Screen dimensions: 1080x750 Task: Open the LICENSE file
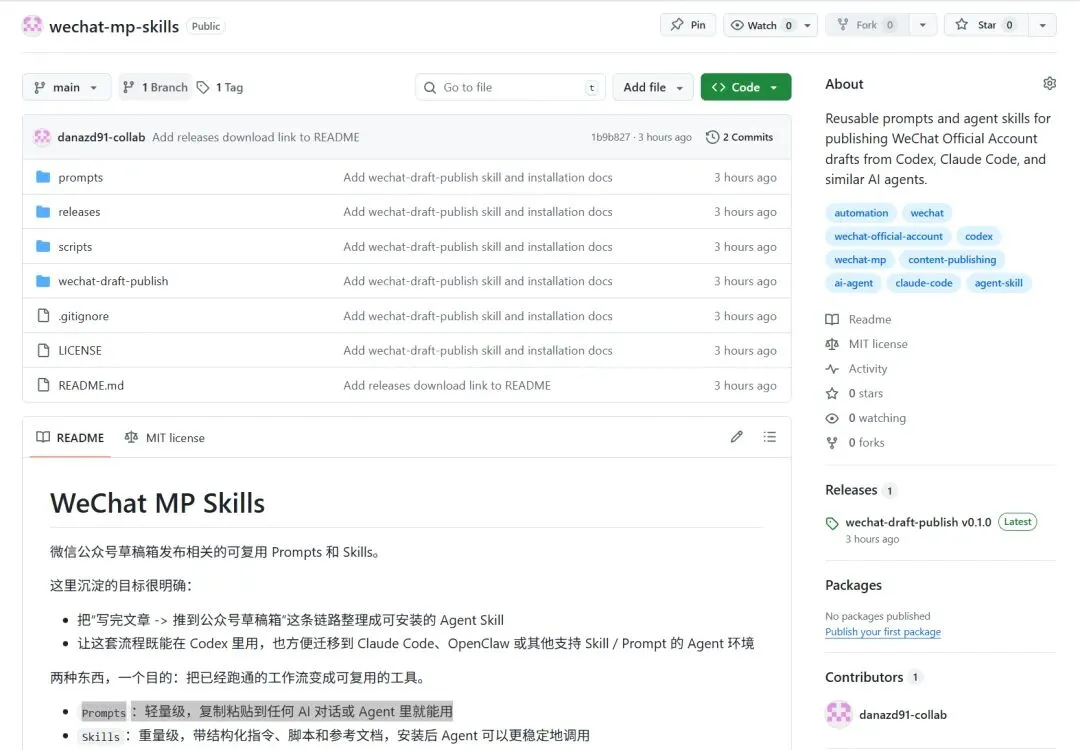tap(80, 351)
